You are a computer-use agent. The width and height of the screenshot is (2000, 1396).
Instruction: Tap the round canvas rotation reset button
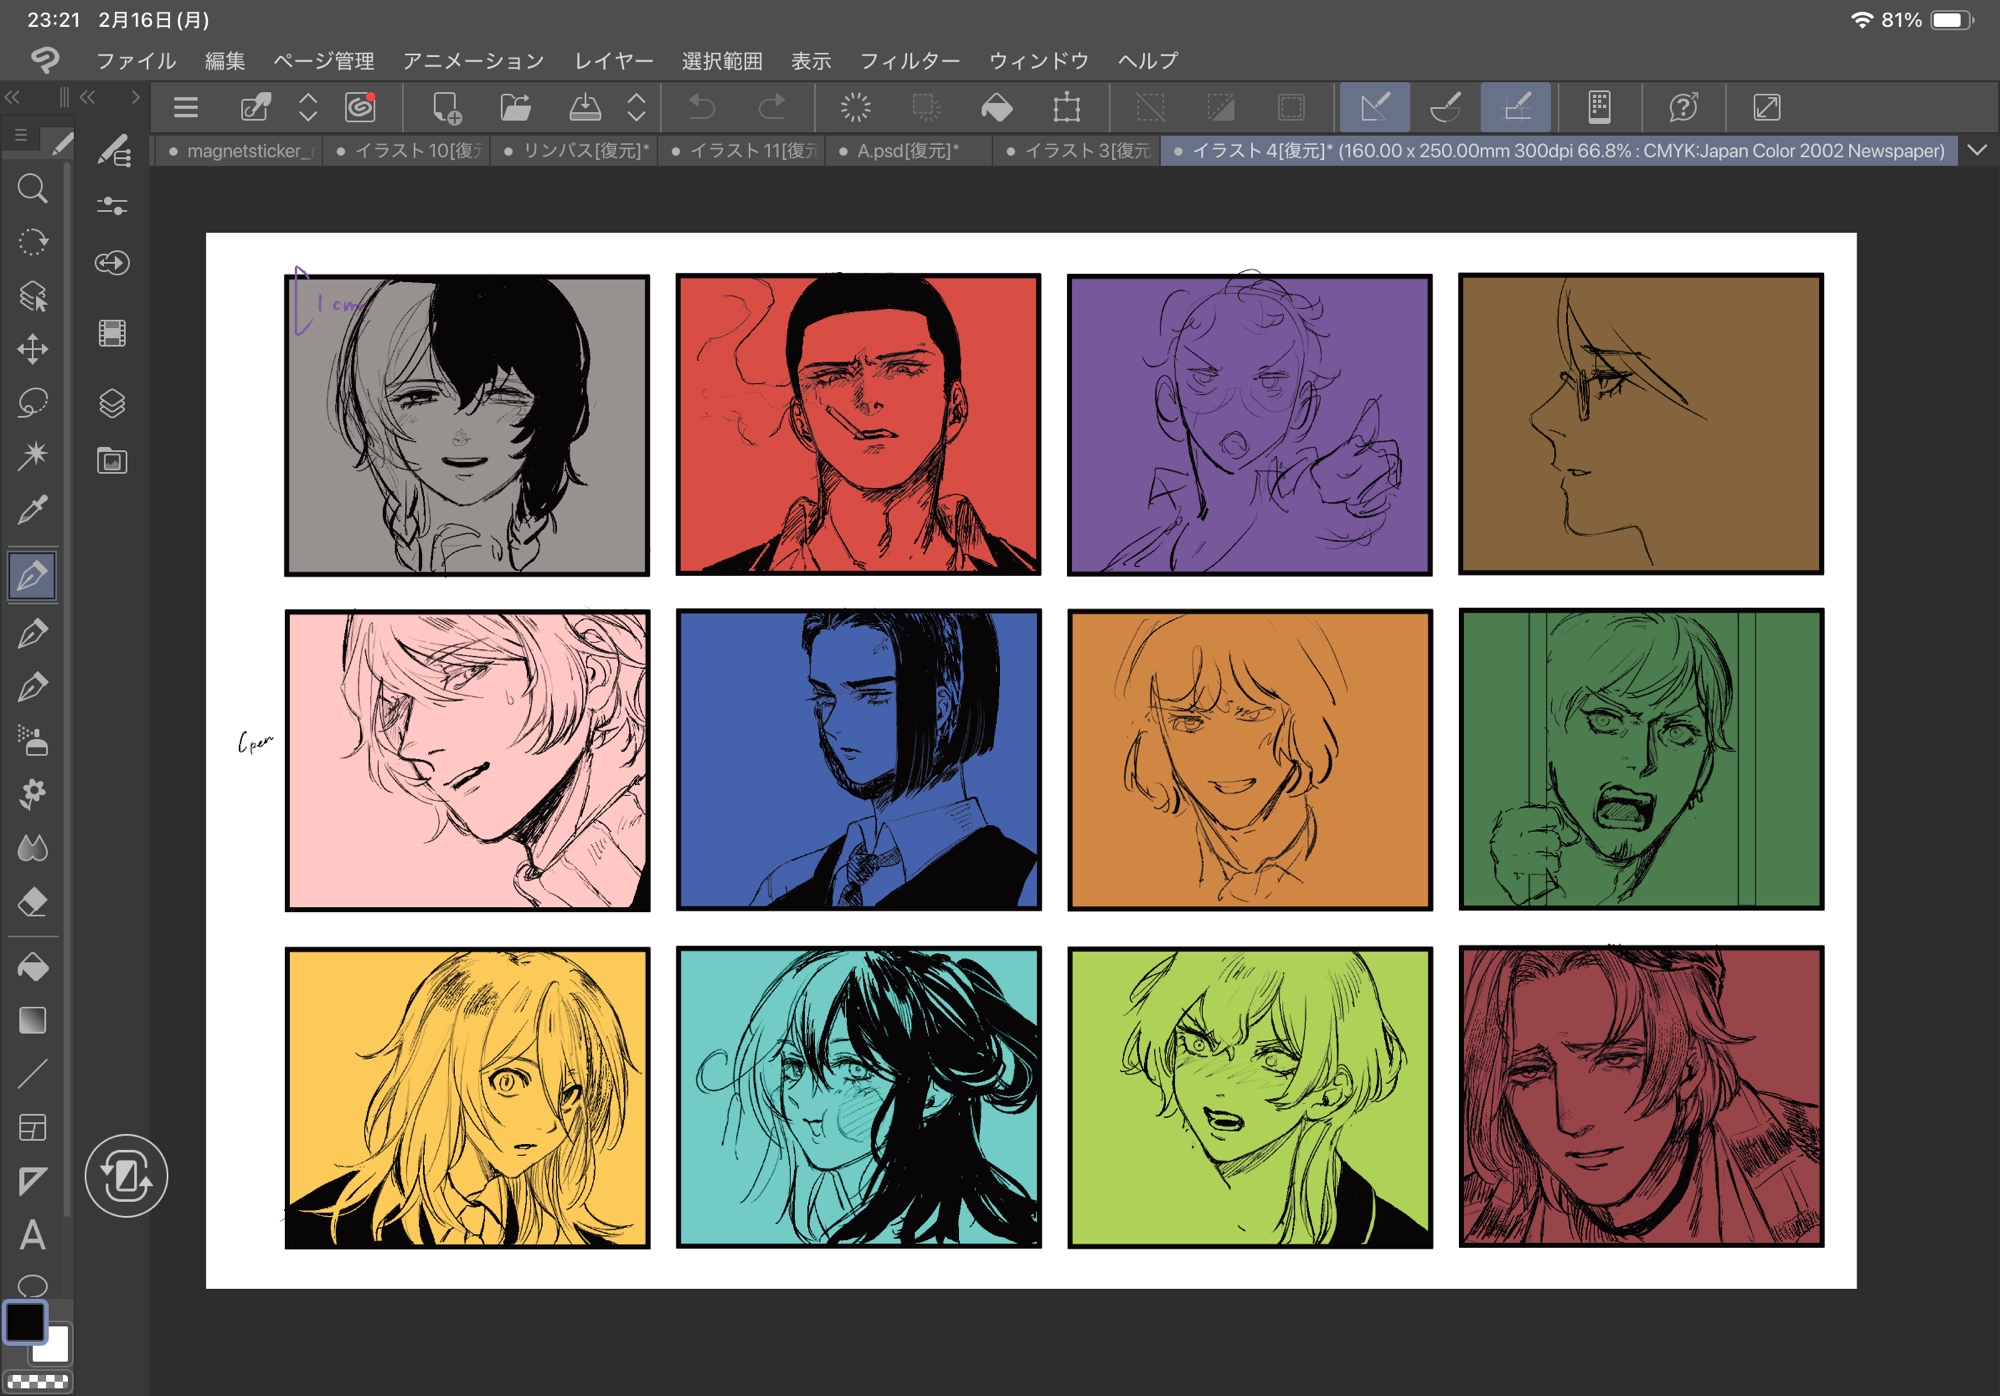(126, 1176)
